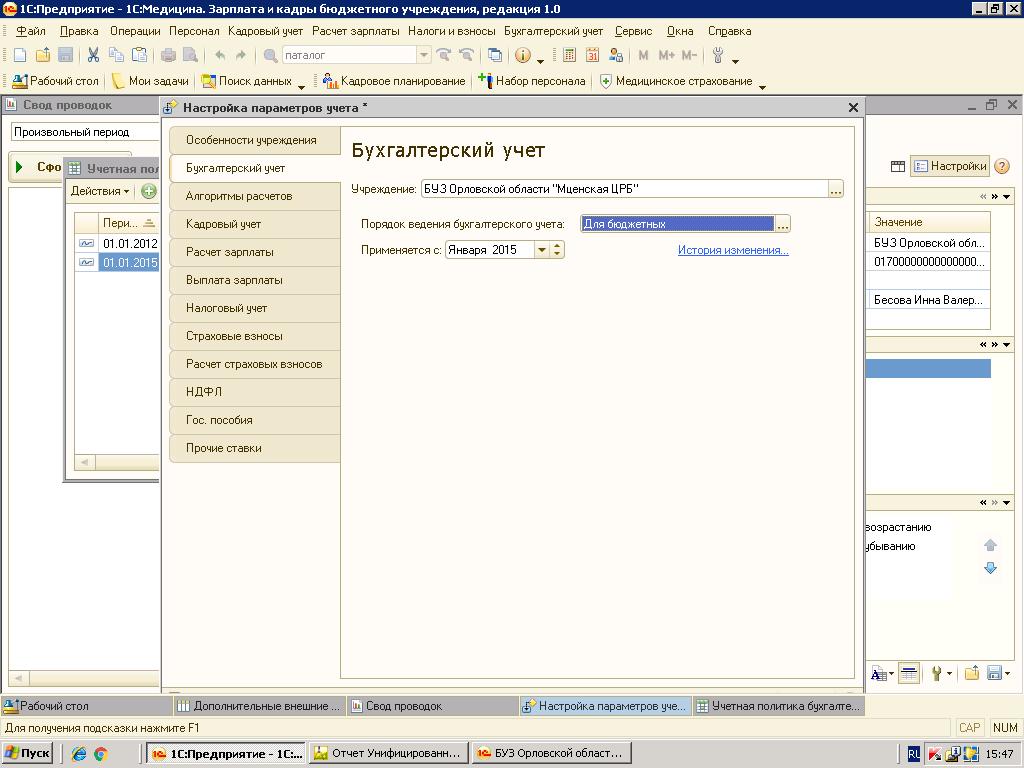
Task: Click the Paste clipboard icon
Action: point(139,56)
